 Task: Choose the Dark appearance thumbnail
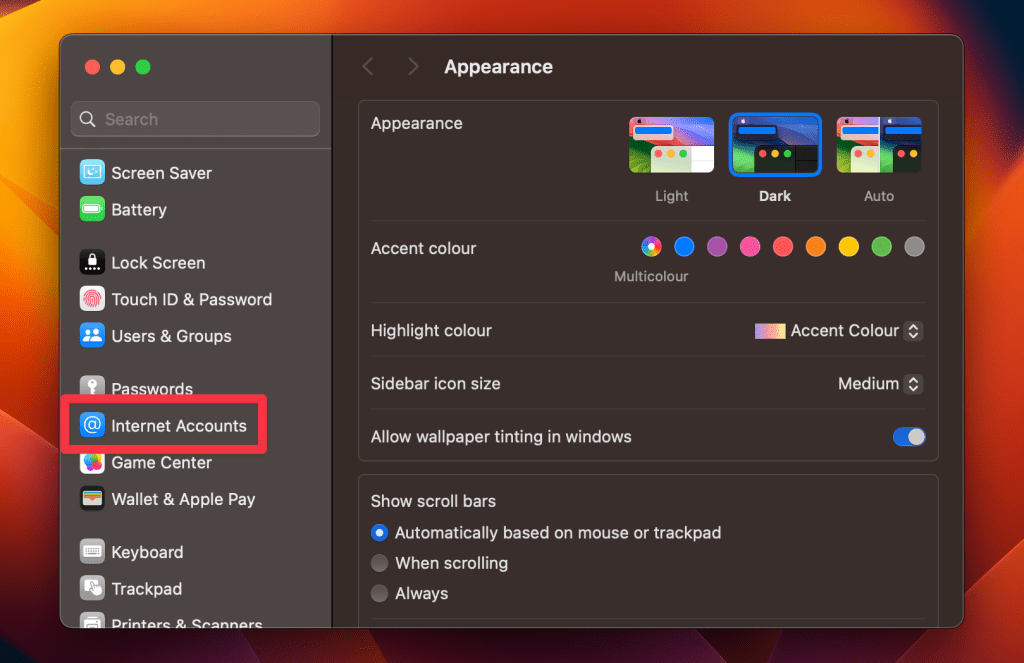click(x=775, y=145)
